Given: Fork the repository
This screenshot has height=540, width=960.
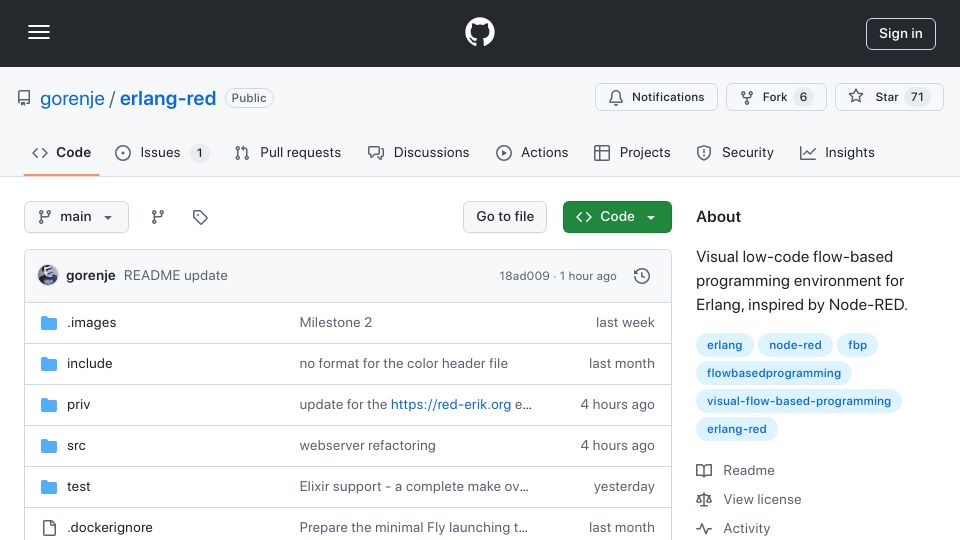Looking at the screenshot, I should [x=776, y=97].
